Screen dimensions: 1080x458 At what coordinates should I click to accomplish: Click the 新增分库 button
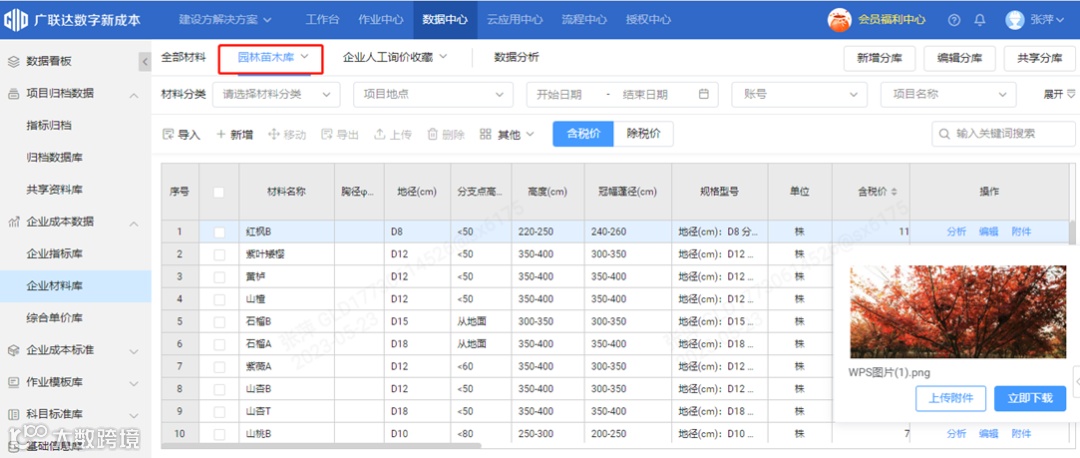click(x=880, y=59)
